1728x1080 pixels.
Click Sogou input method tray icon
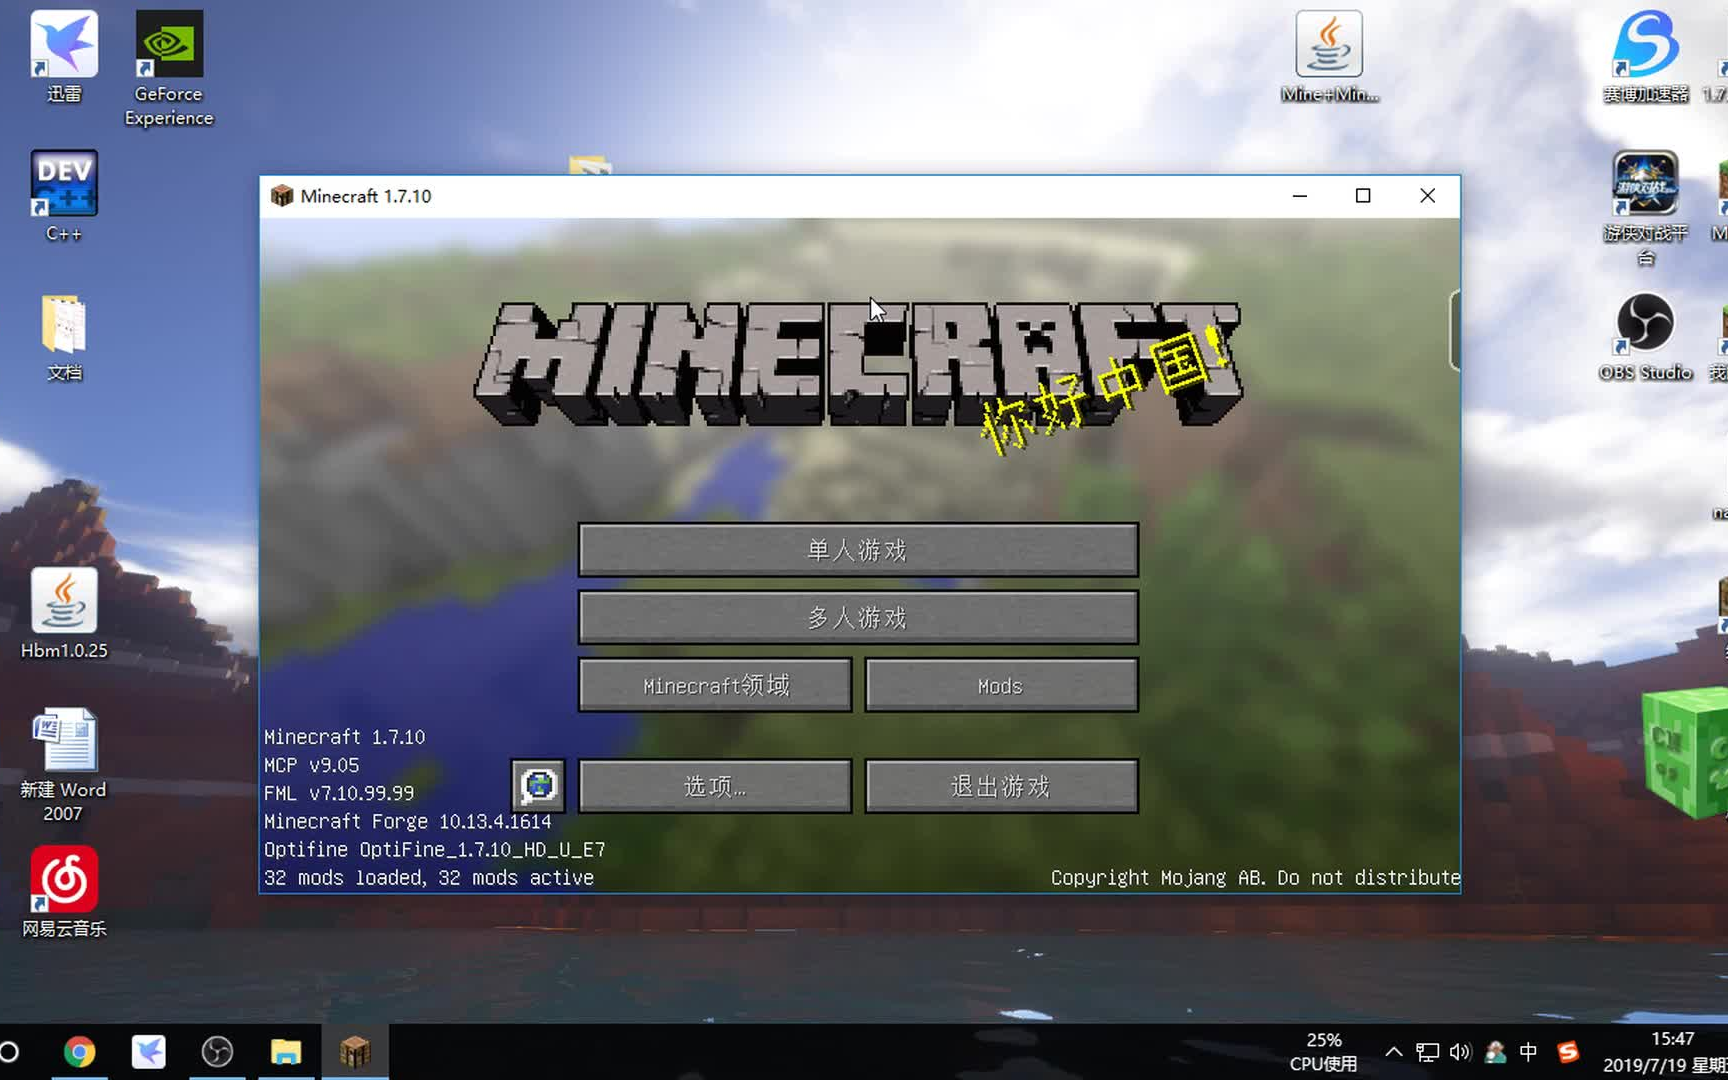(x=1568, y=1052)
